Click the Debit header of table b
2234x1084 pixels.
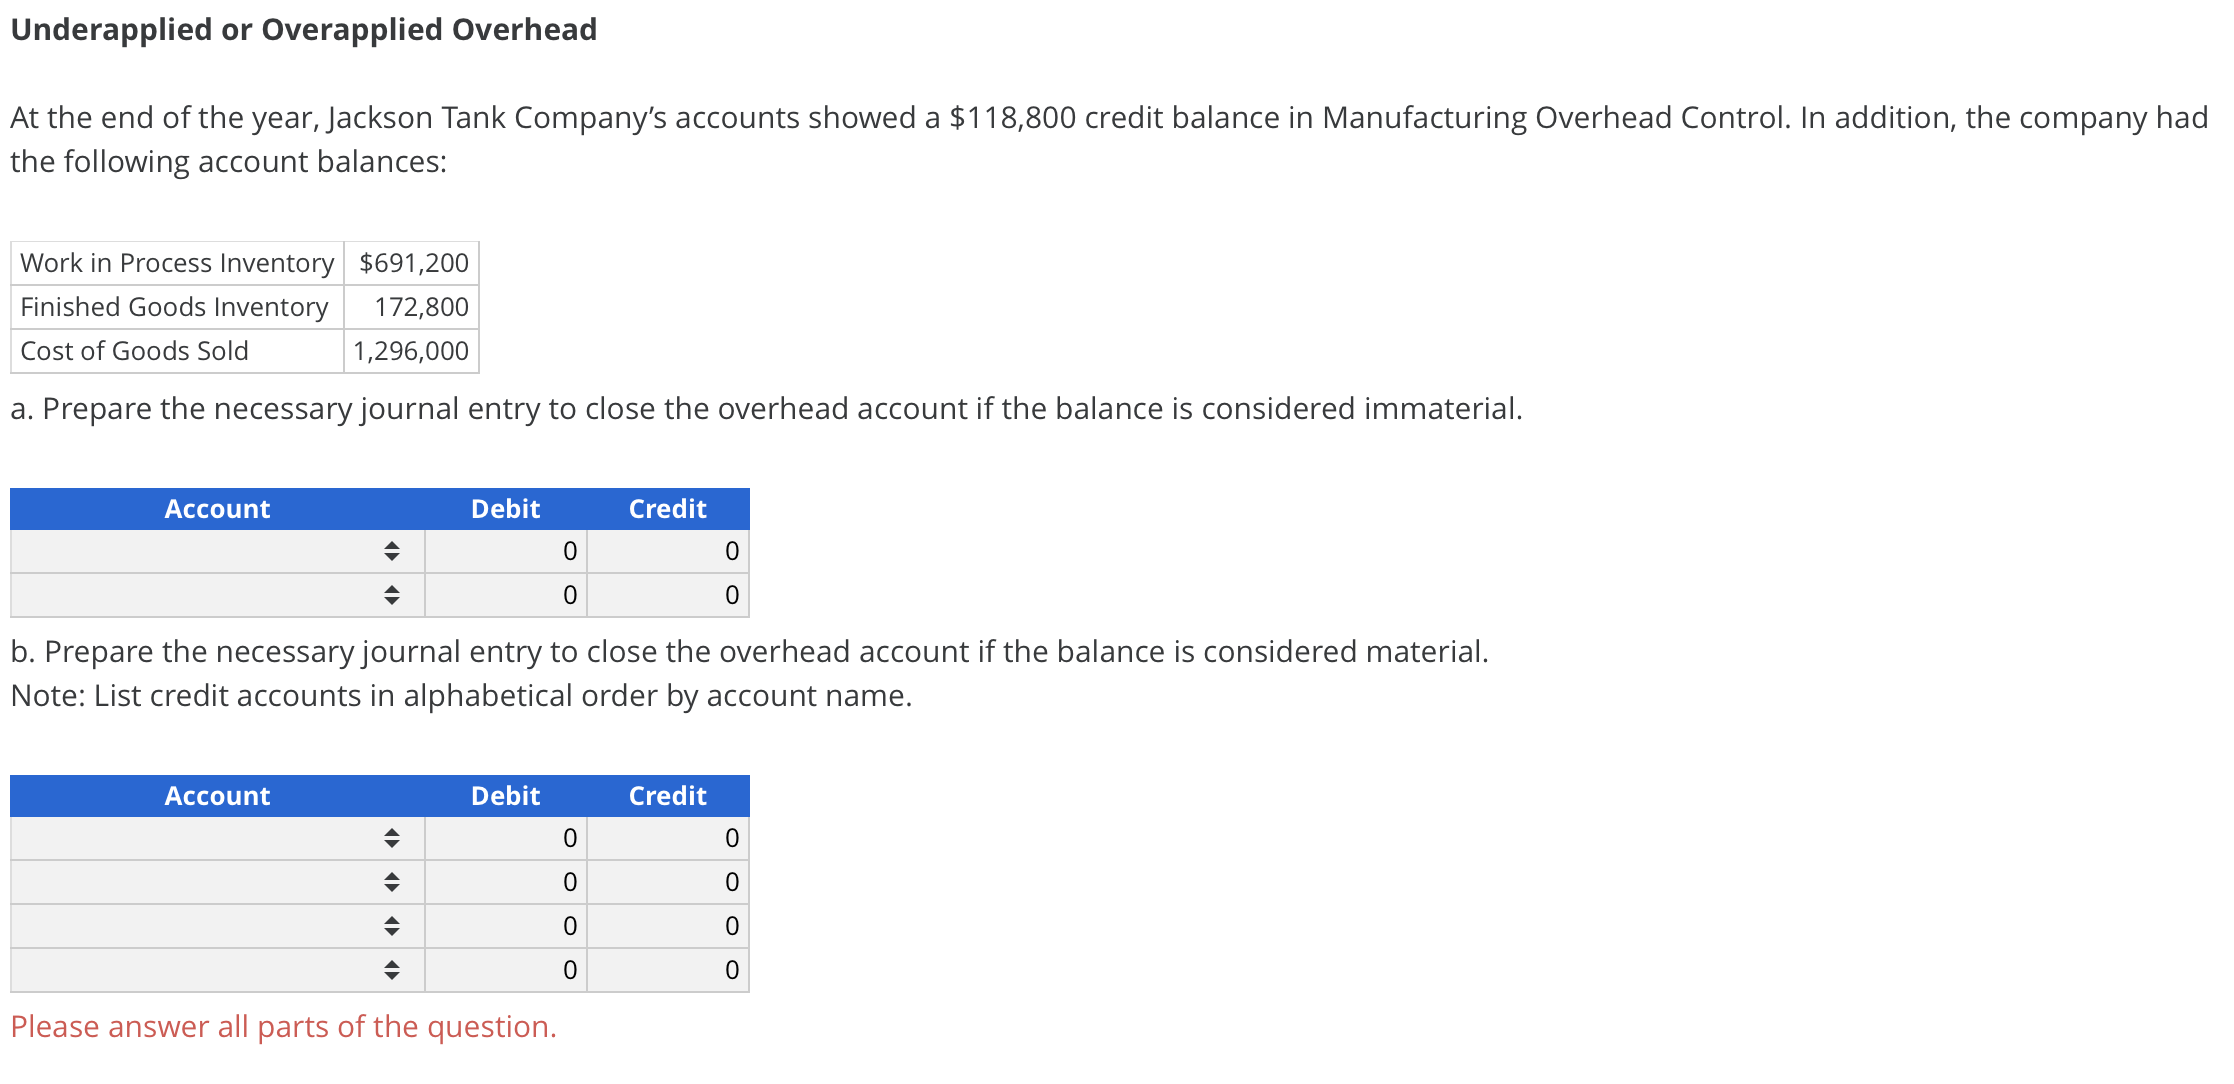coord(505,795)
